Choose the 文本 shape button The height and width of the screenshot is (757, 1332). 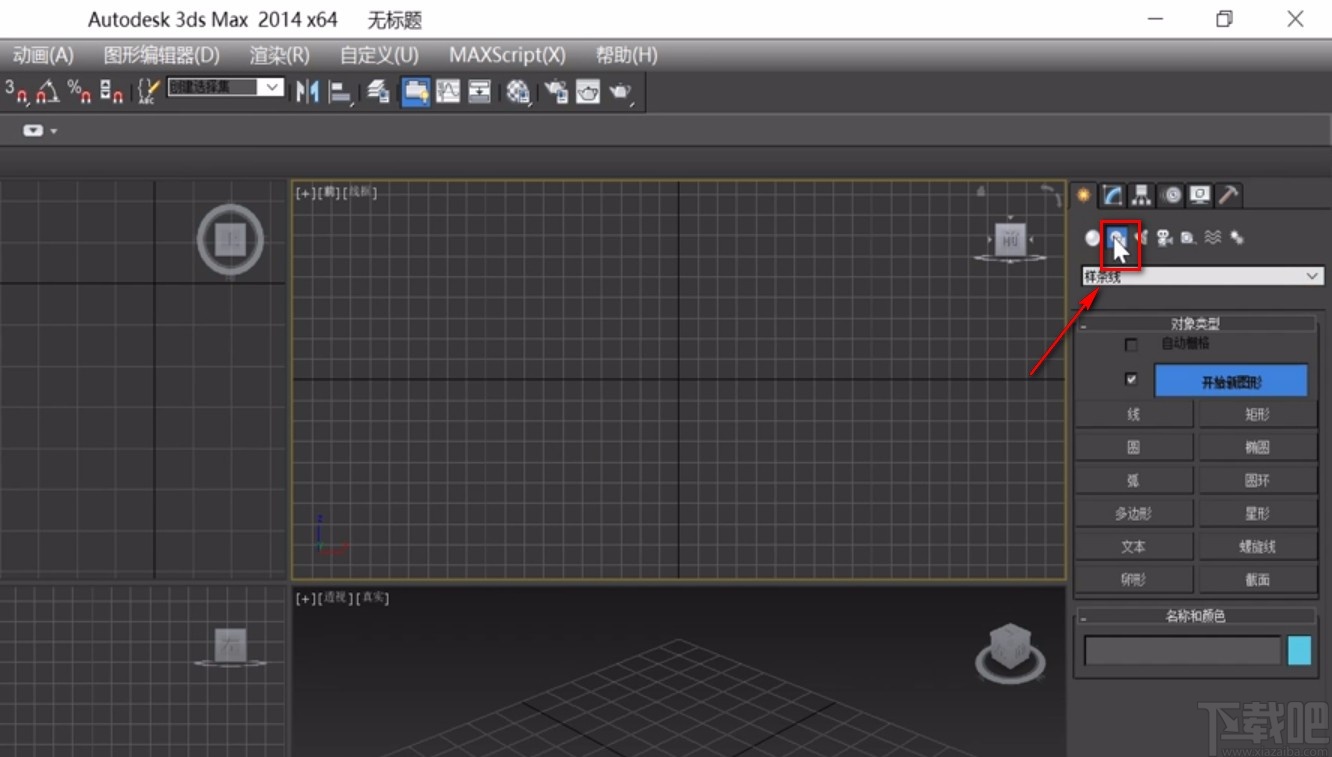pyautogui.click(x=1134, y=546)
